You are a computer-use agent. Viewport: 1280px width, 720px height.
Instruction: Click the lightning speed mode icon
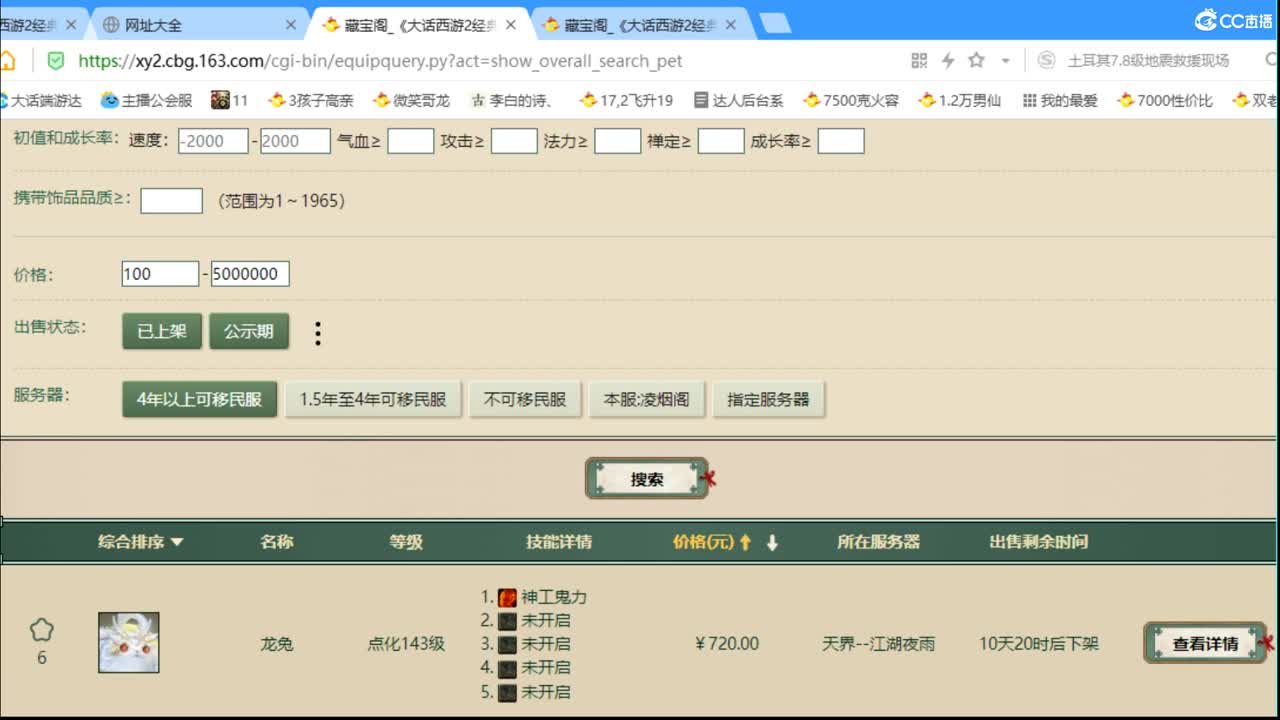tap(948, 61)
